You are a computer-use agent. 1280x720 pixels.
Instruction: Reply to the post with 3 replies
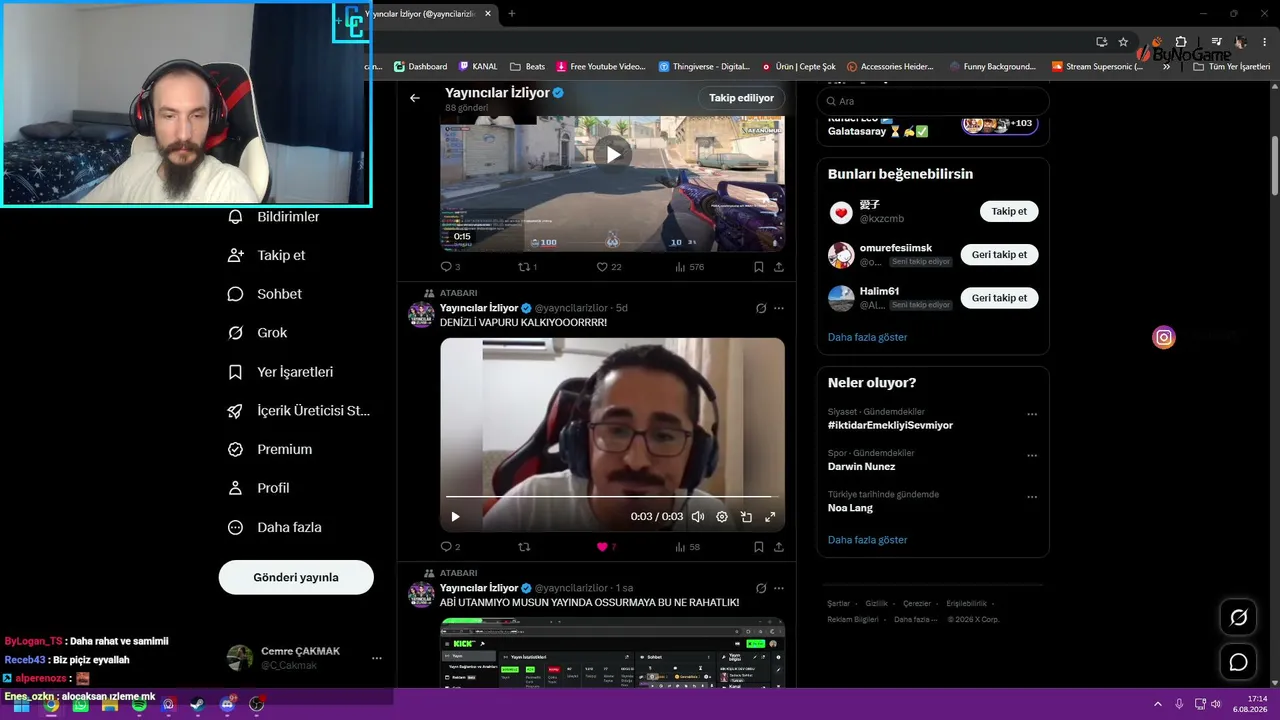(450, 267)
